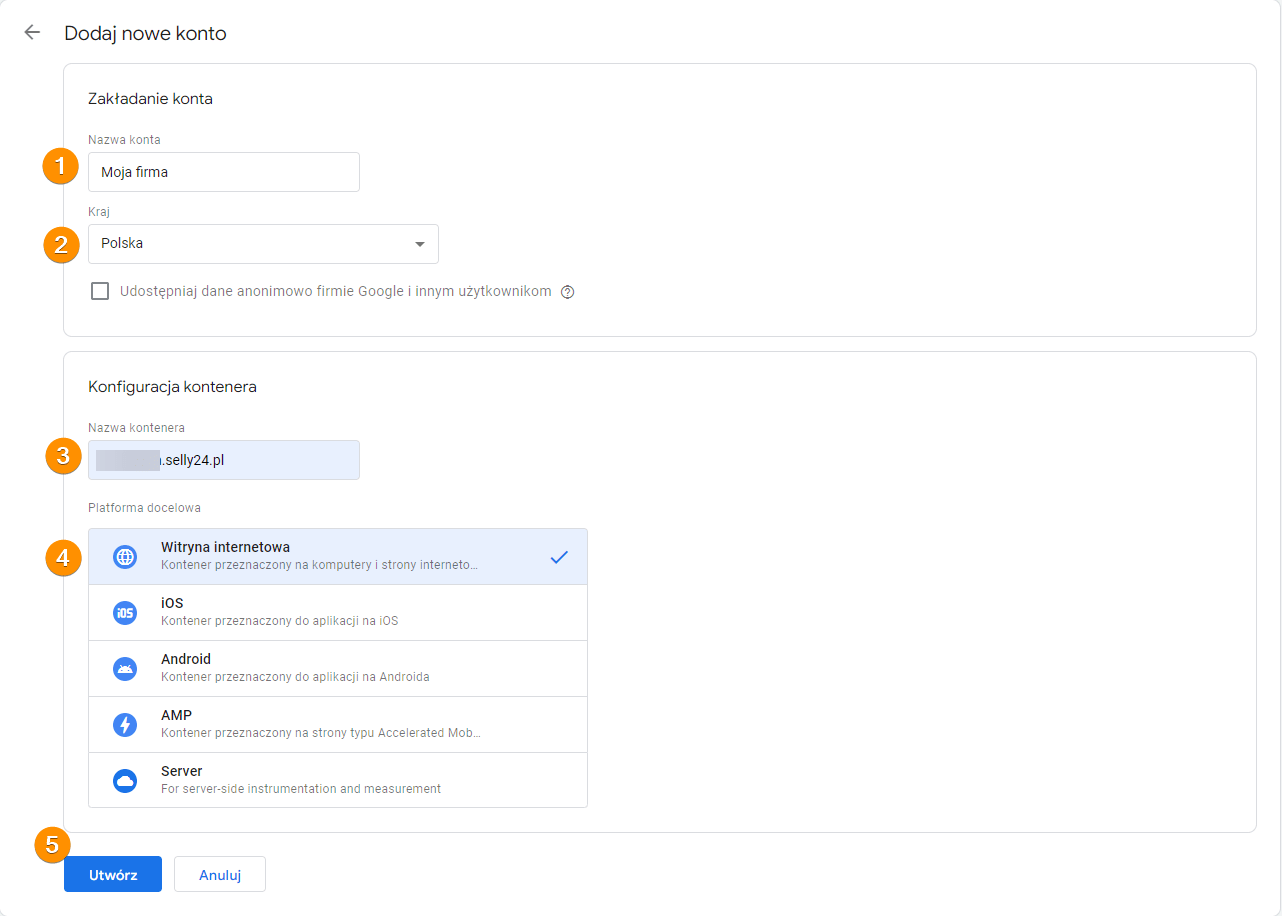Select the iOS platform option
This screenshot has width=1282, height=916.
pos(337,612)
